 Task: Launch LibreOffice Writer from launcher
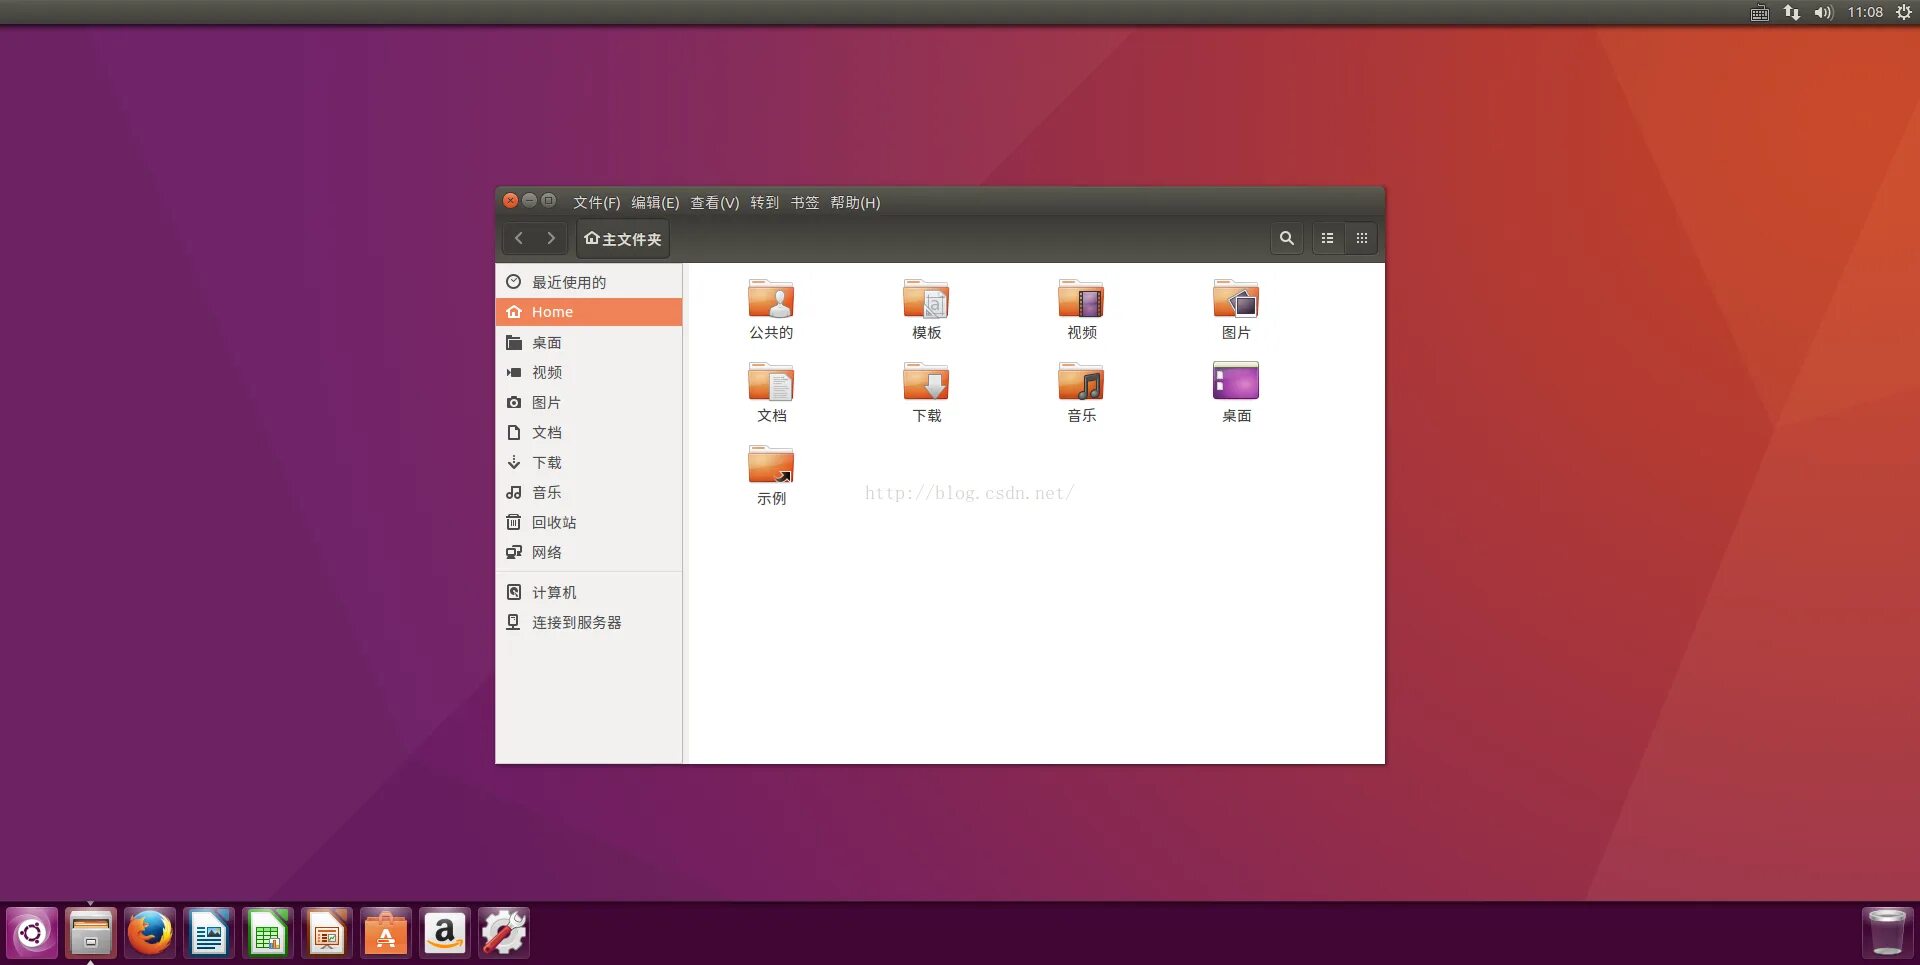pyautogui.click(x=209, y=934)
